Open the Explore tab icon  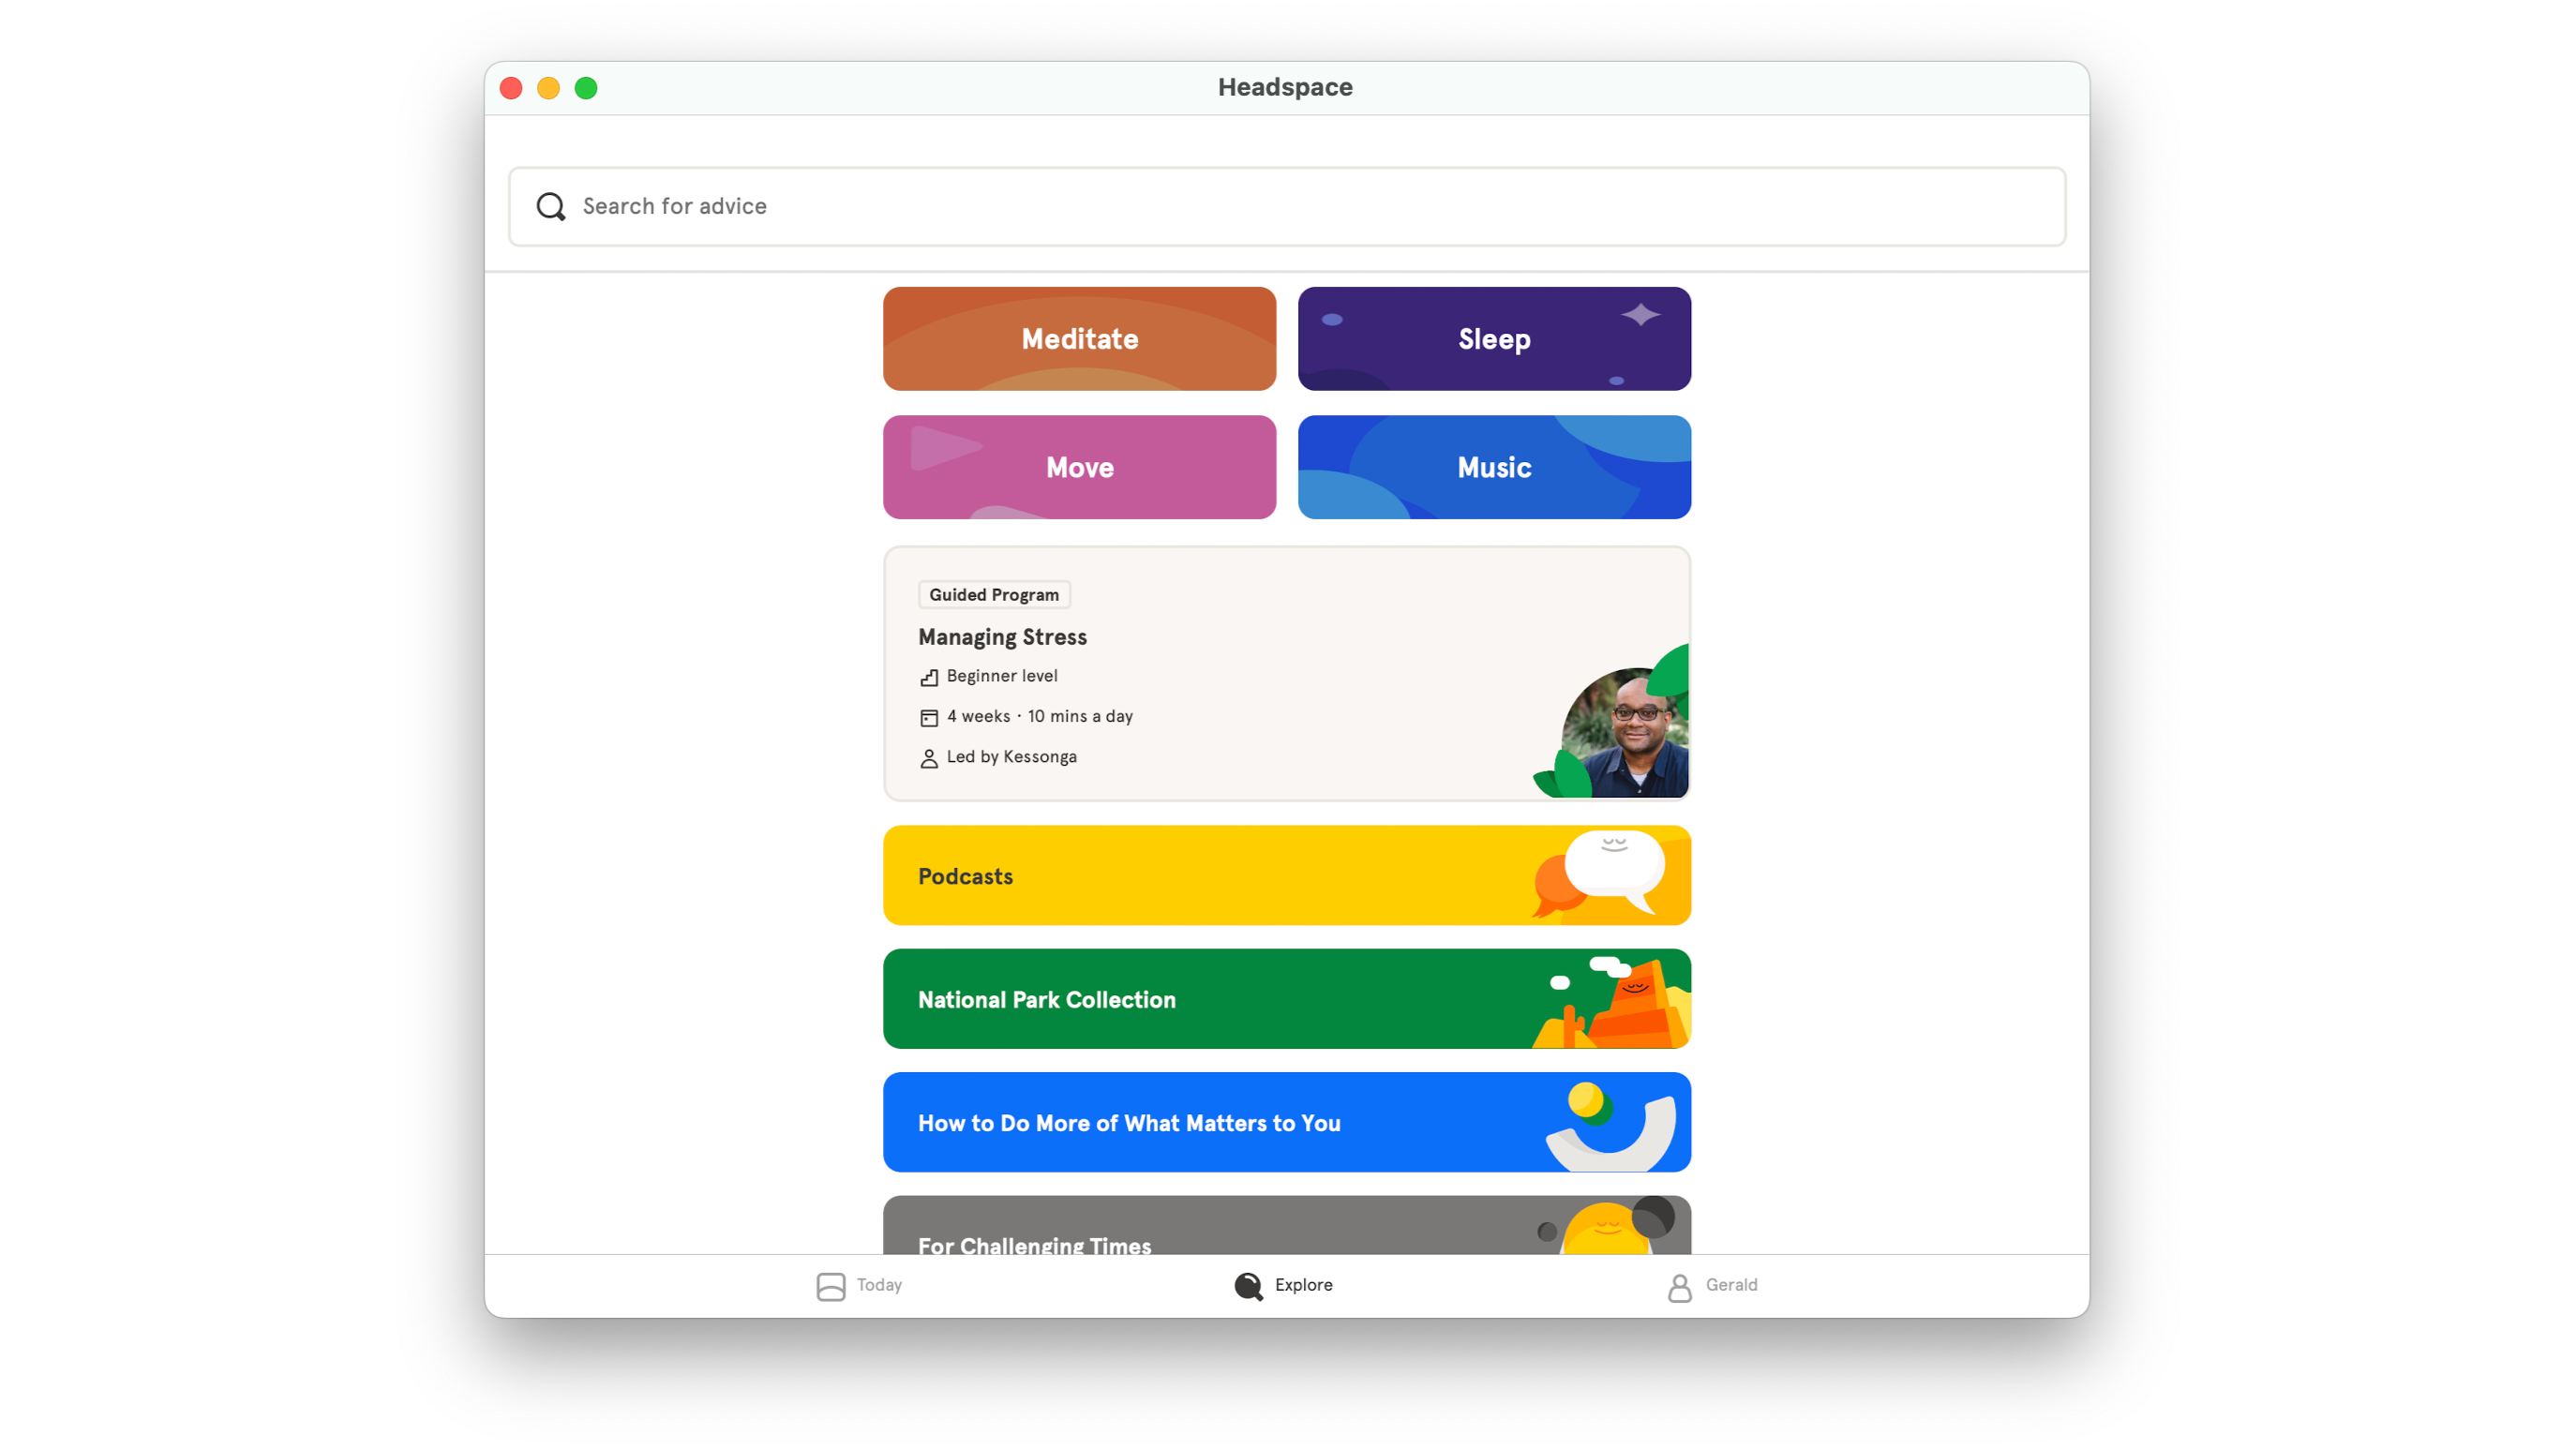click(1249, 1286)
